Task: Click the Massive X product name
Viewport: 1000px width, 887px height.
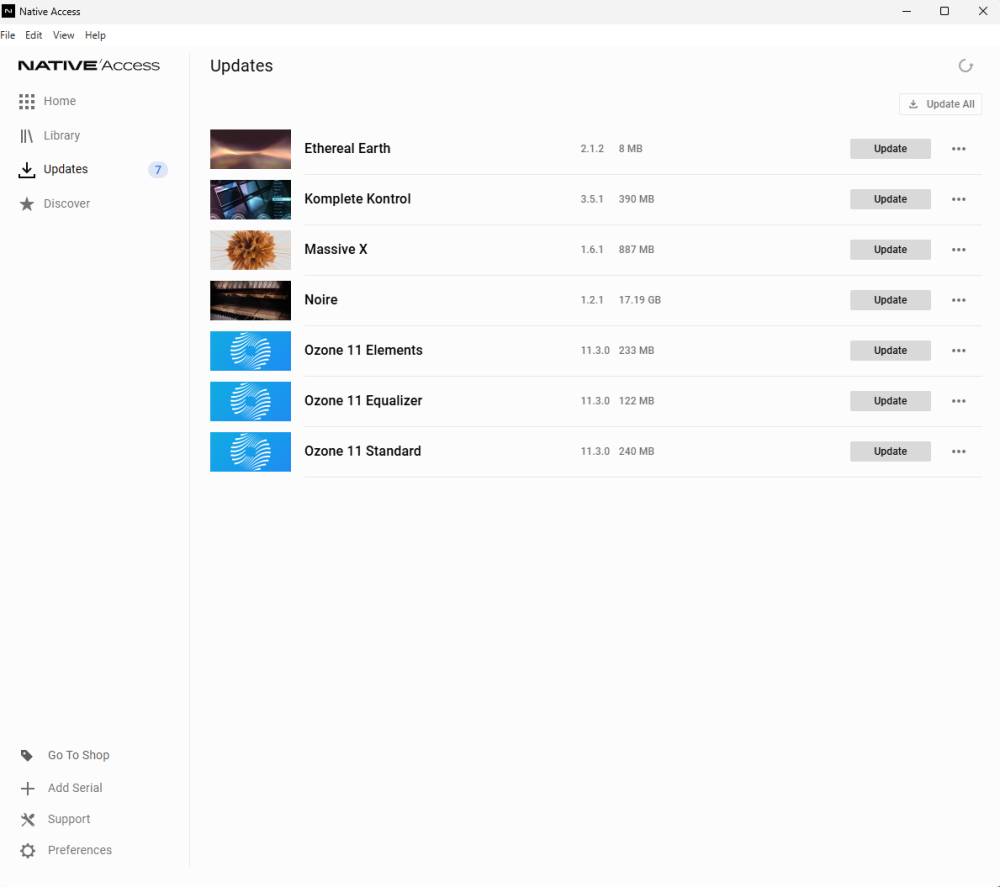Action: pos(335,249)
